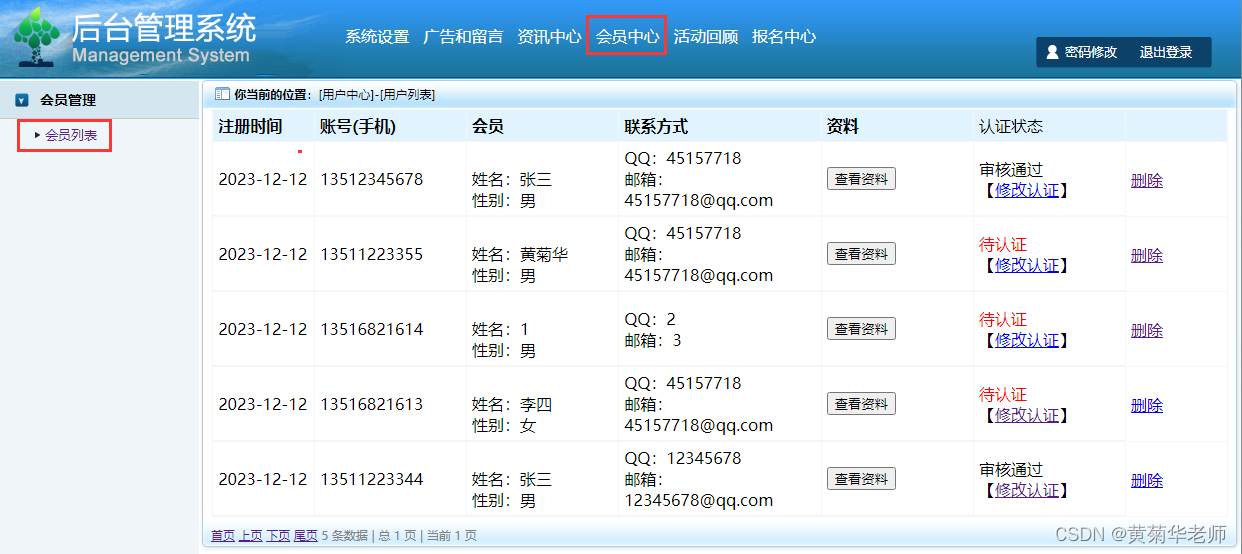This screenshot has width=1242, height=554.
Task: Go to 下页 in pagination
Action: [278, 536]
